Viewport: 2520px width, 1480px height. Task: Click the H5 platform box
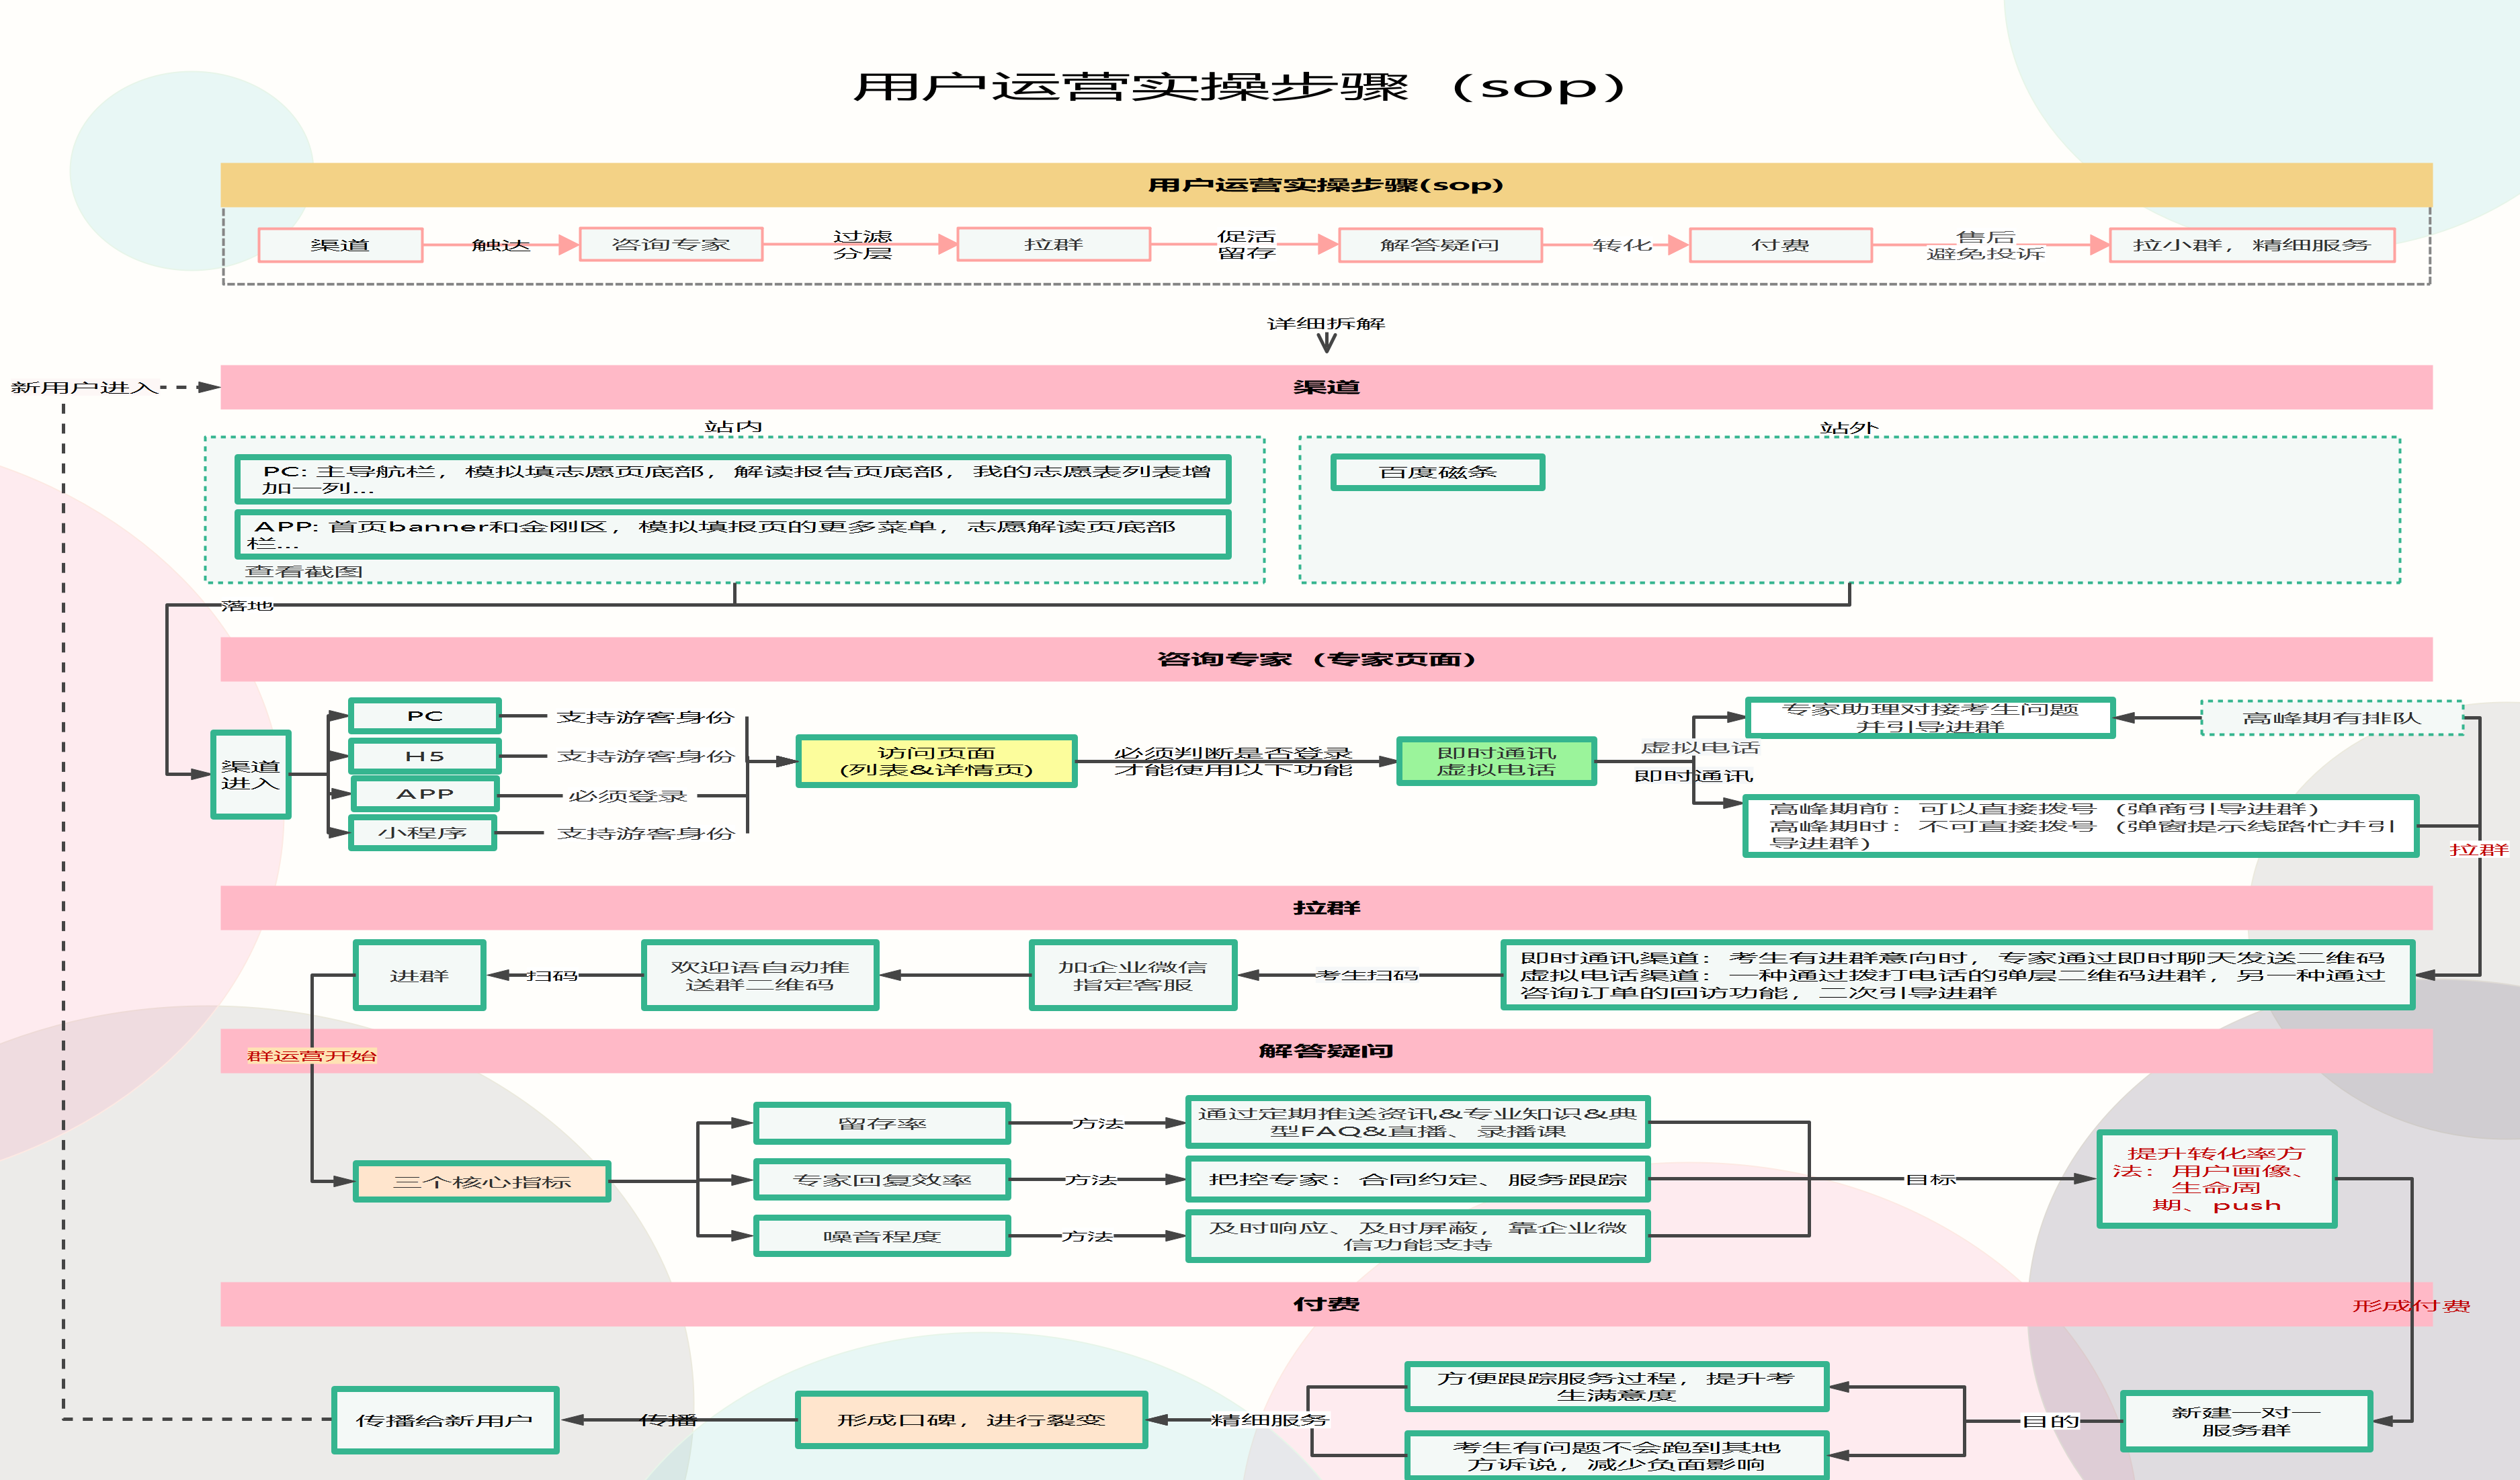424,756
